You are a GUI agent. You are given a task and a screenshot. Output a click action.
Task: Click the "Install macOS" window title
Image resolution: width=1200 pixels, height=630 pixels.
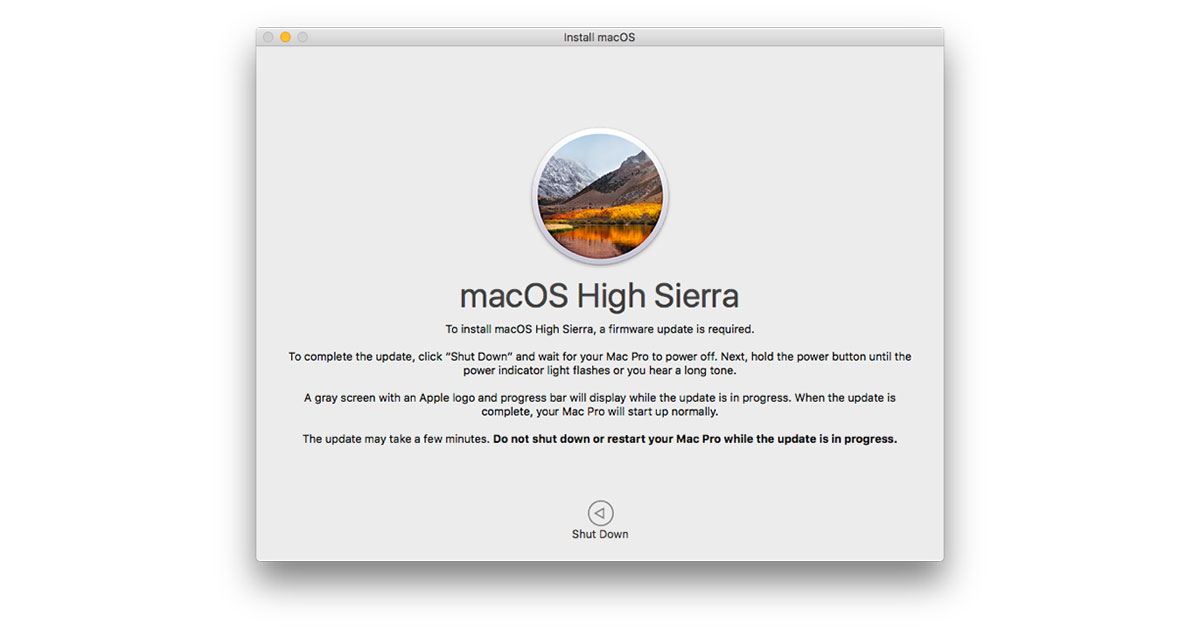600,37
